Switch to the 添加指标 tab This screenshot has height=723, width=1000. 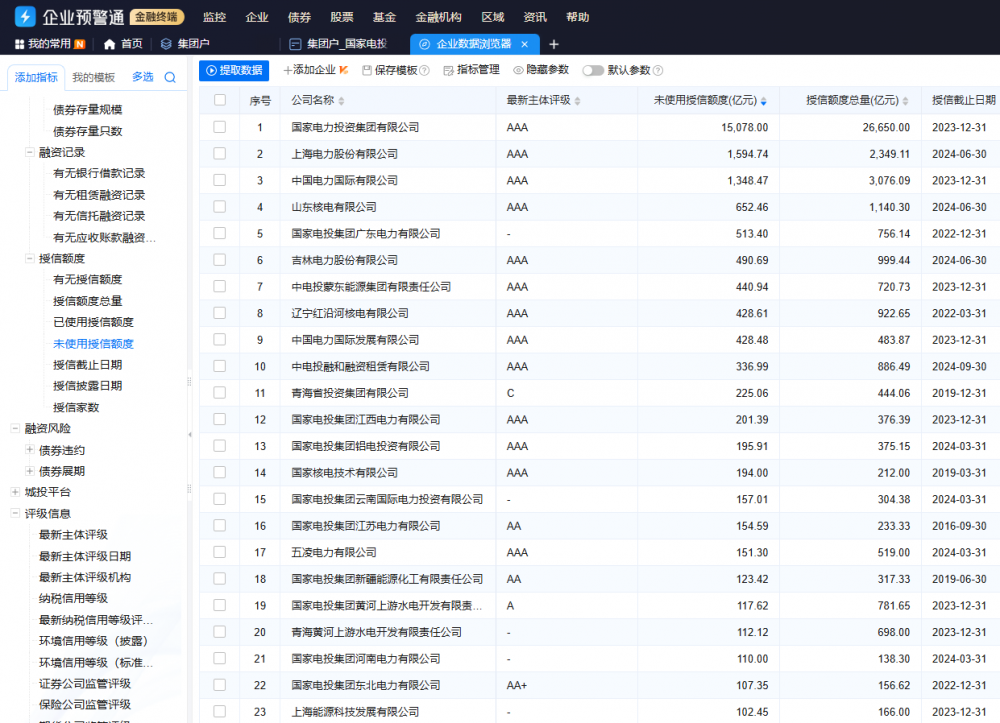[x=36, y=78]
